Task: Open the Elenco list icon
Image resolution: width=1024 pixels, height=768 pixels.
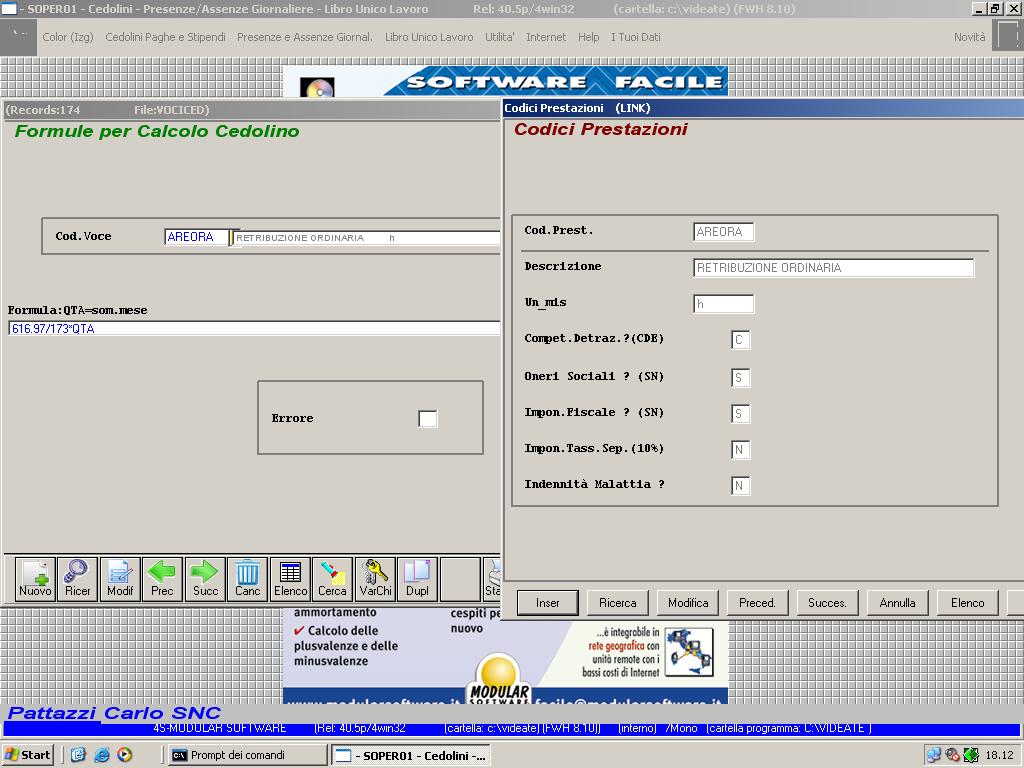Action: coord(290,579)
